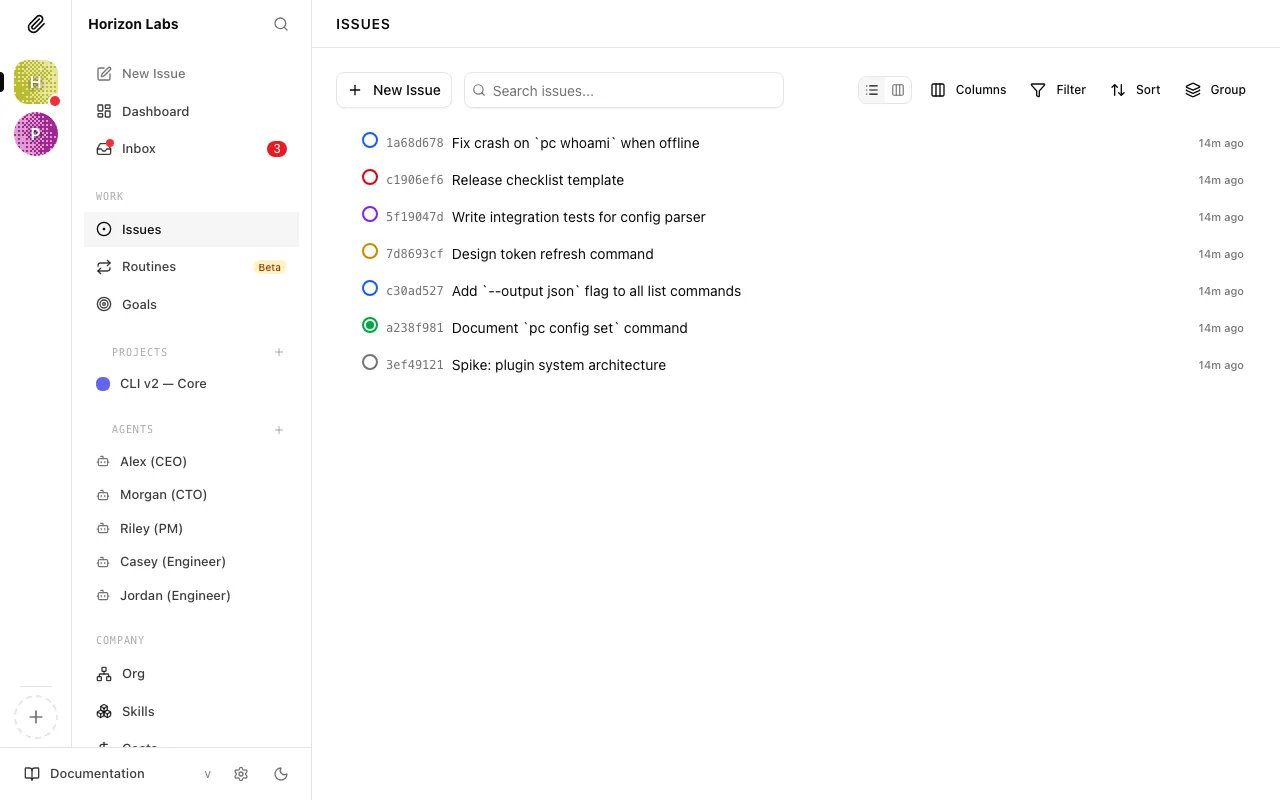Click the Inbox unread count badge
Image resolution: width=1280 pixels, height=800 pixels.
click(x=277, y=149)
